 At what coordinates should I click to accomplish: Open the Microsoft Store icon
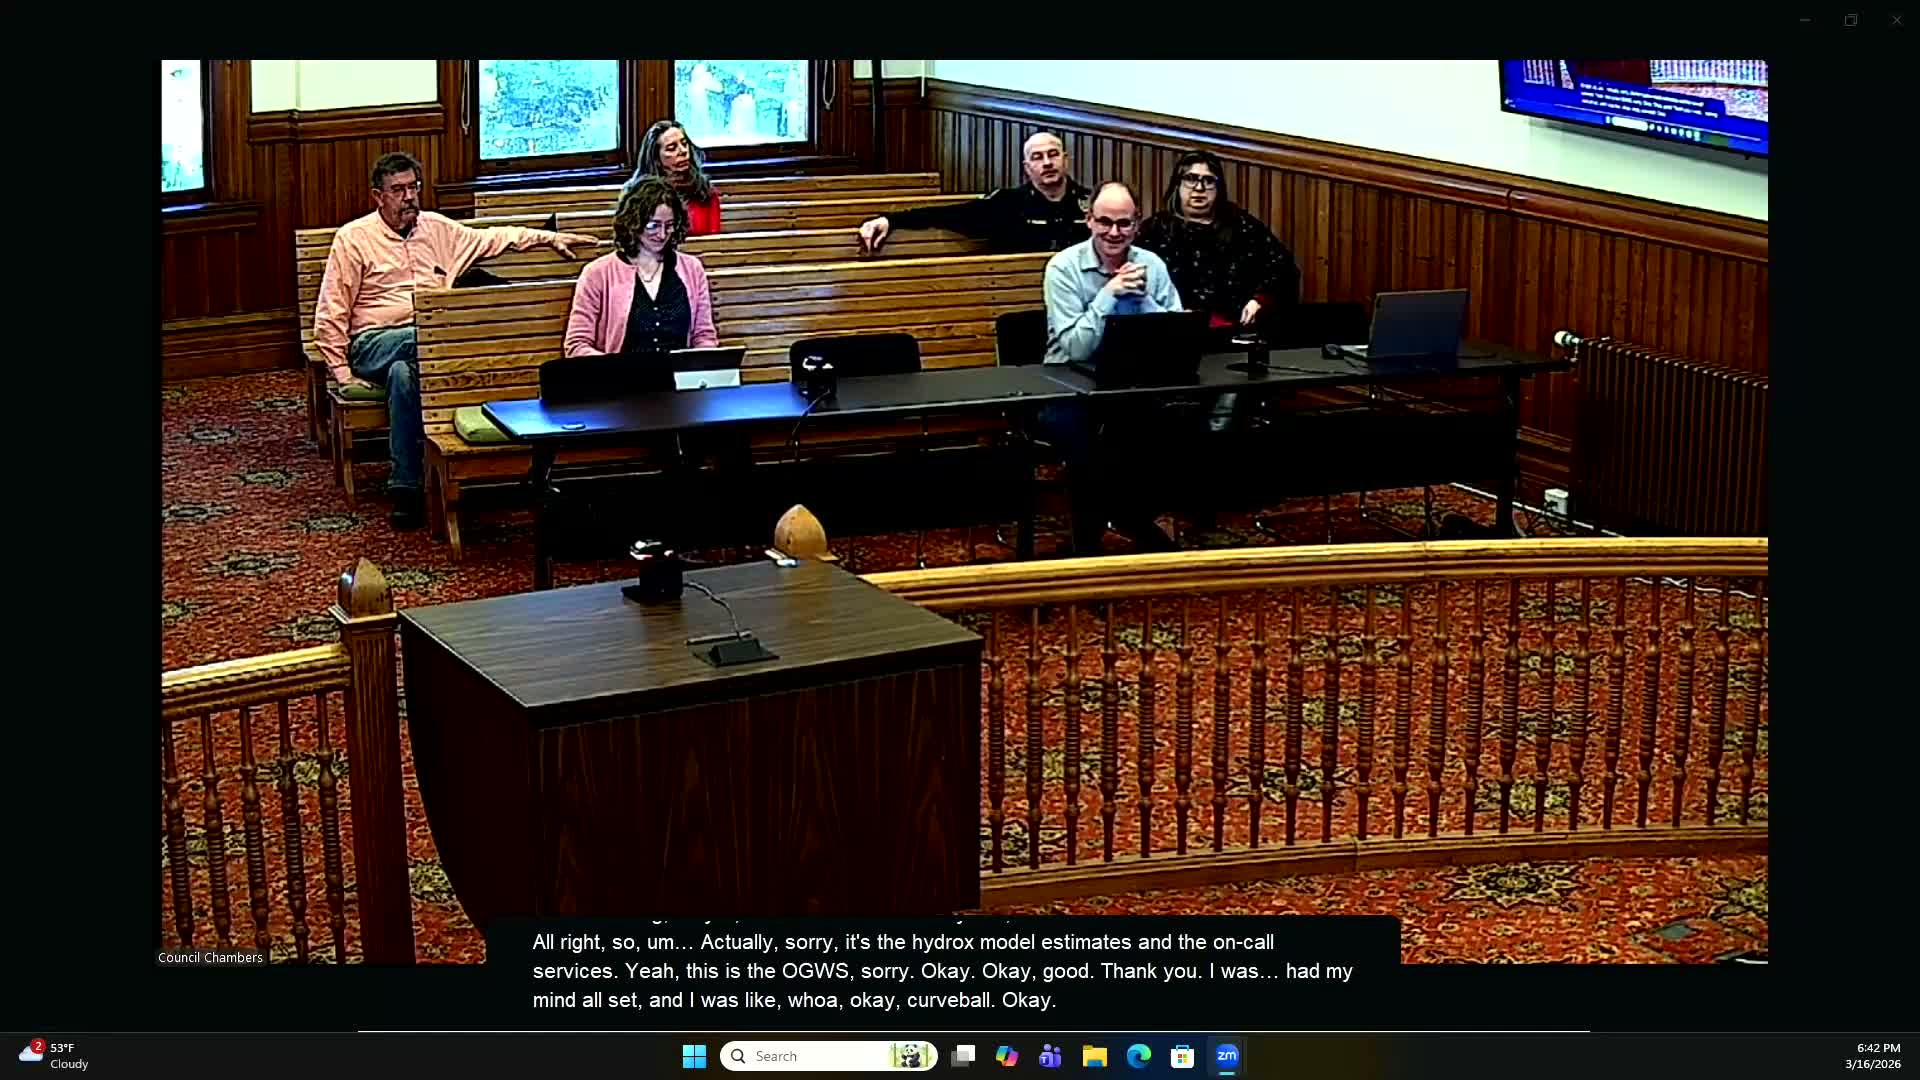(1182, 1056)
